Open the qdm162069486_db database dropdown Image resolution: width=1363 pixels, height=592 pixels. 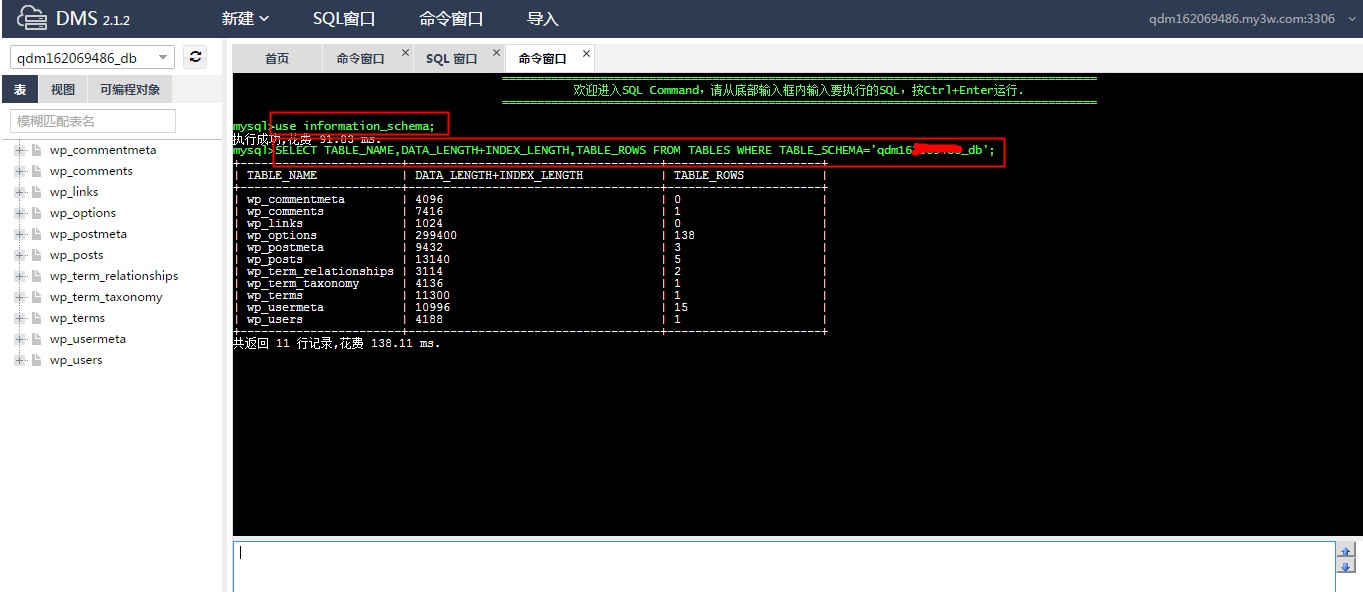(163, 58)
